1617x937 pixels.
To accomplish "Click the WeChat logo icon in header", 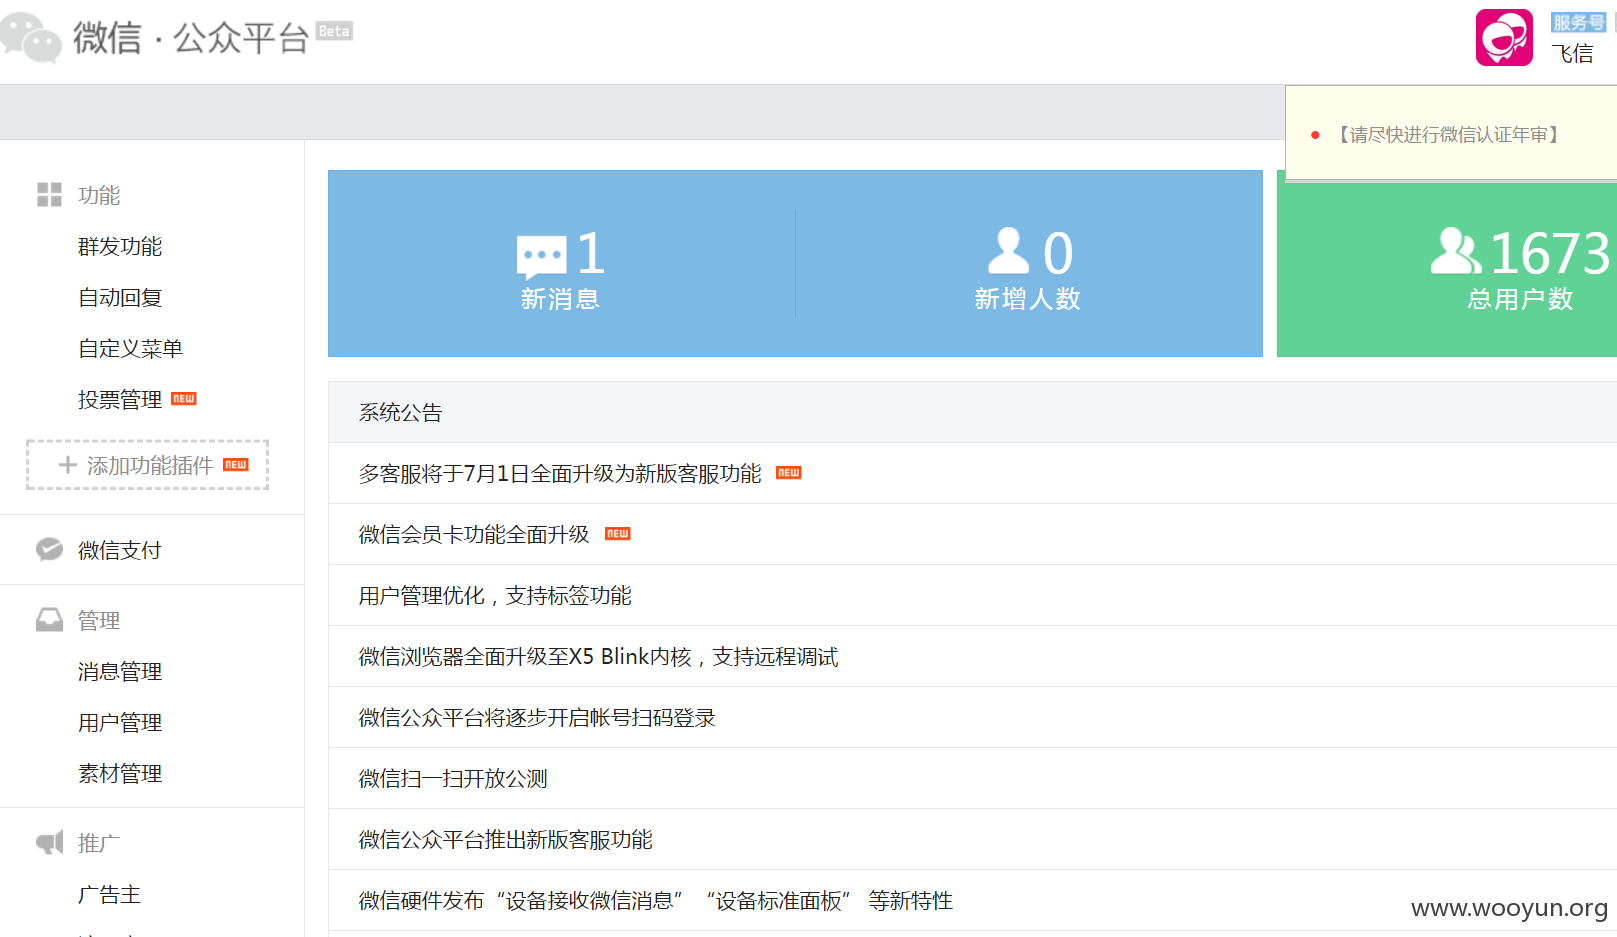I will [x=30, y=37].
